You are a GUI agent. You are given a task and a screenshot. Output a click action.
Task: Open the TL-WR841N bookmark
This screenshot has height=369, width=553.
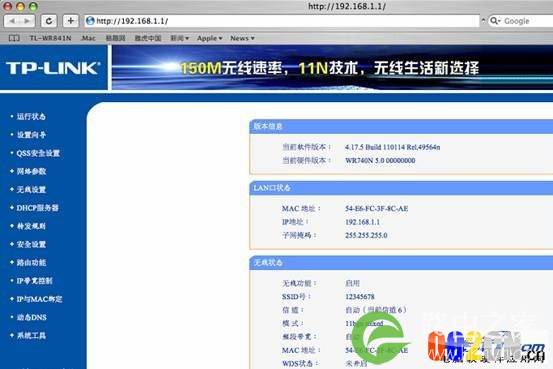[x=50, y=38]
